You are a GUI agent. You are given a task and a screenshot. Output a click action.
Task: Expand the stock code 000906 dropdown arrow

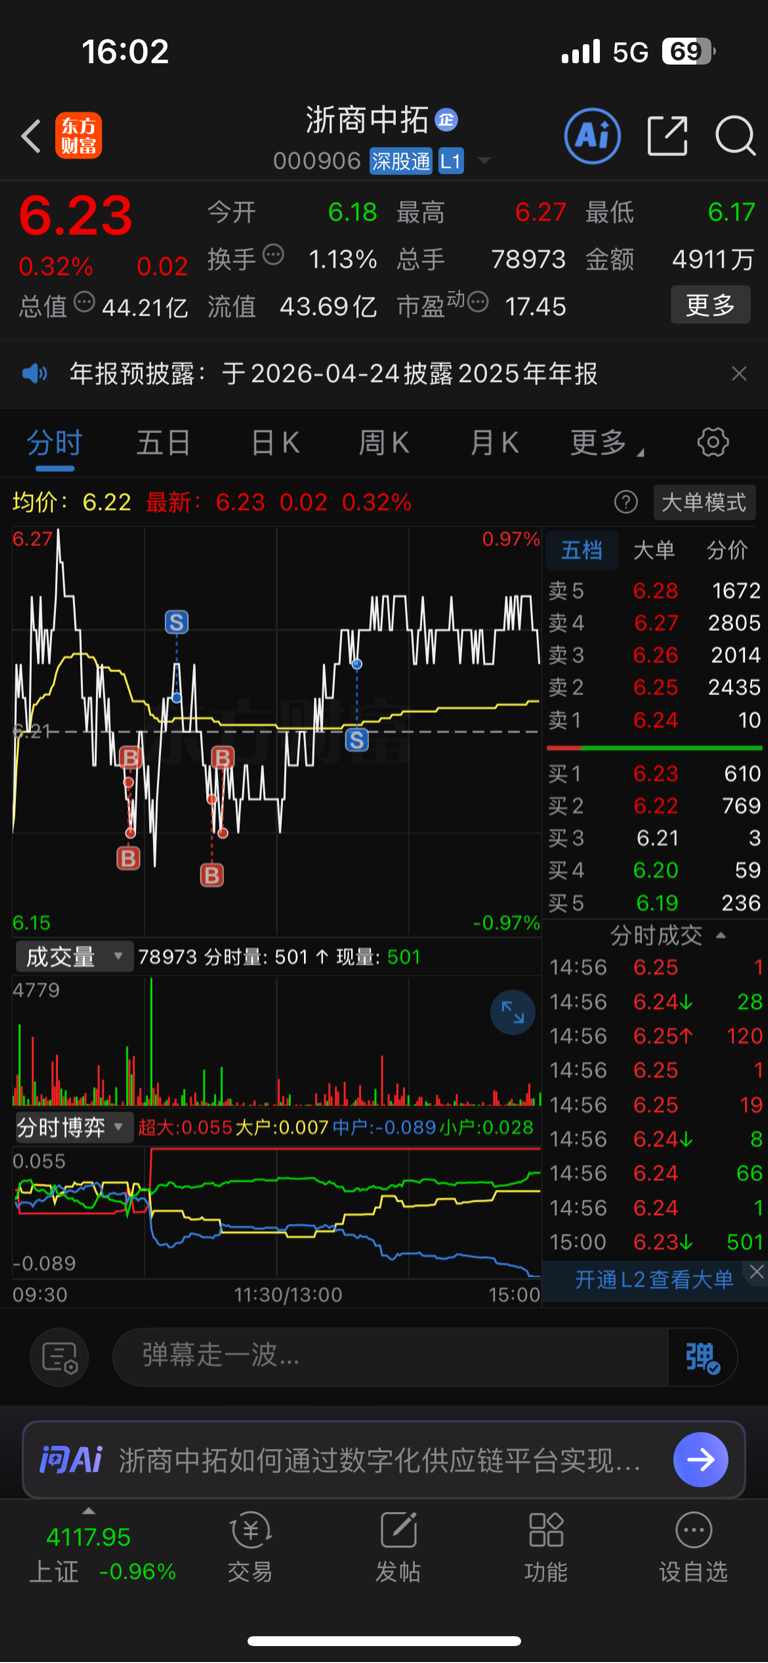(x=485, y=161)
